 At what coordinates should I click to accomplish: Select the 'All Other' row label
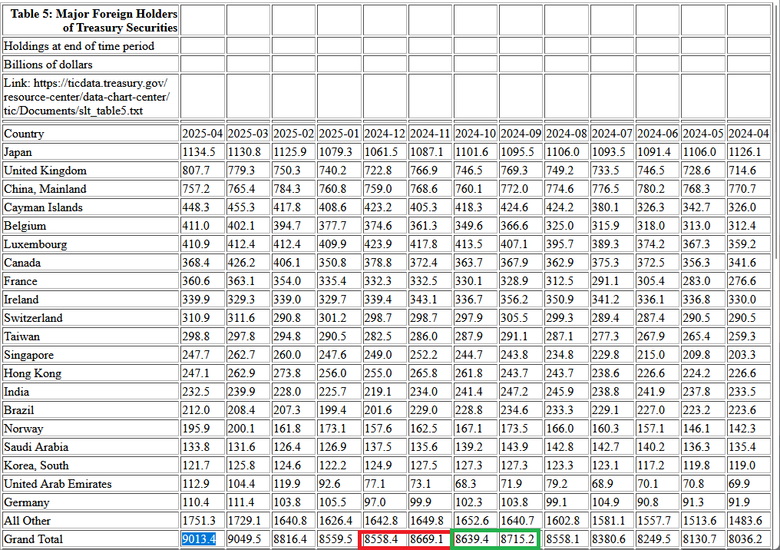pyautogui.click(x=27, y=520)
